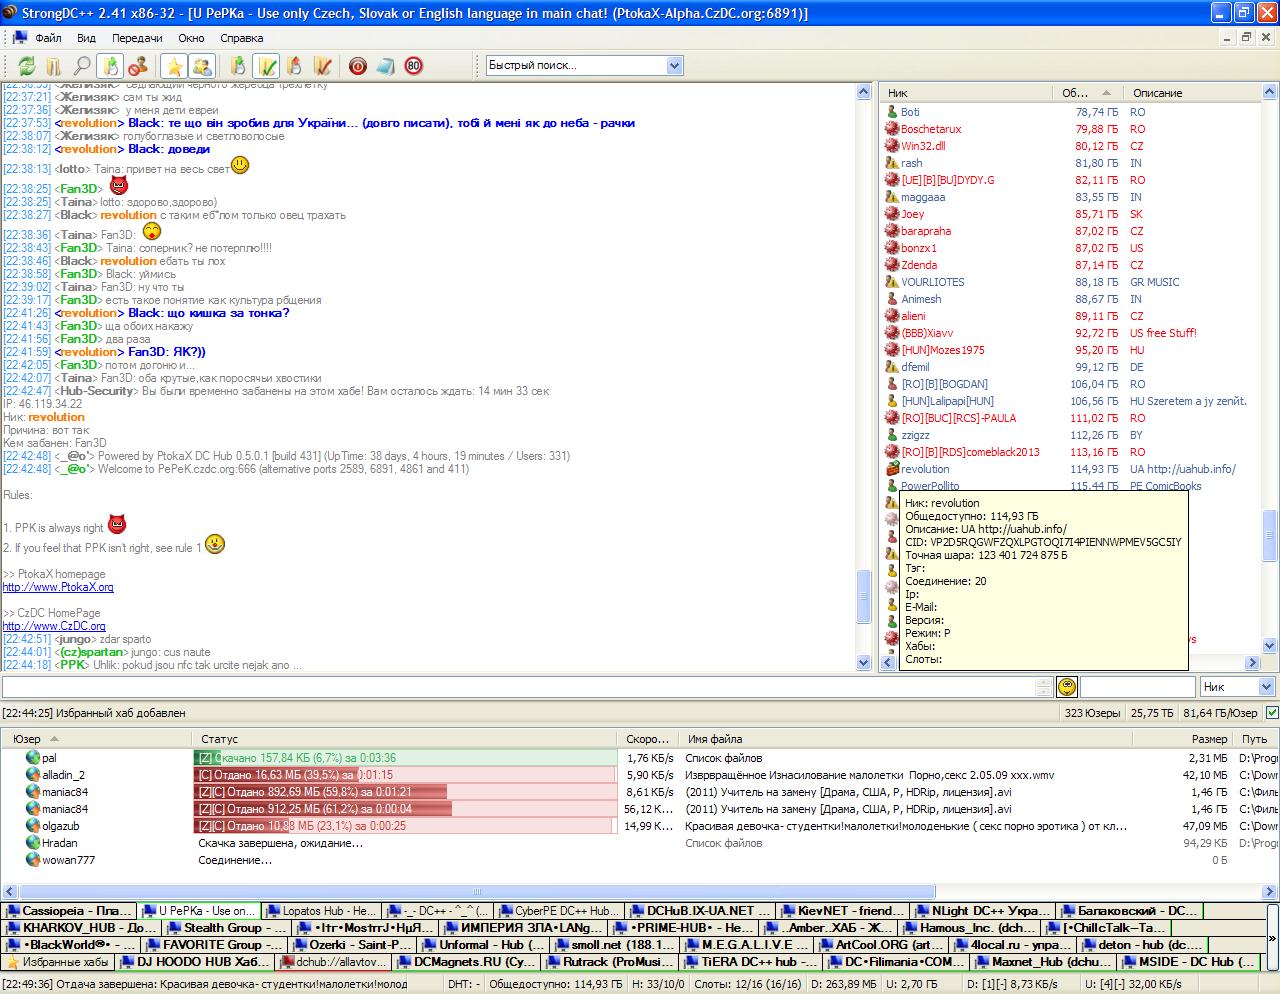1280x994 pixels.
Task: Click the red power button toolbar icon
Action: coord(358,66)
